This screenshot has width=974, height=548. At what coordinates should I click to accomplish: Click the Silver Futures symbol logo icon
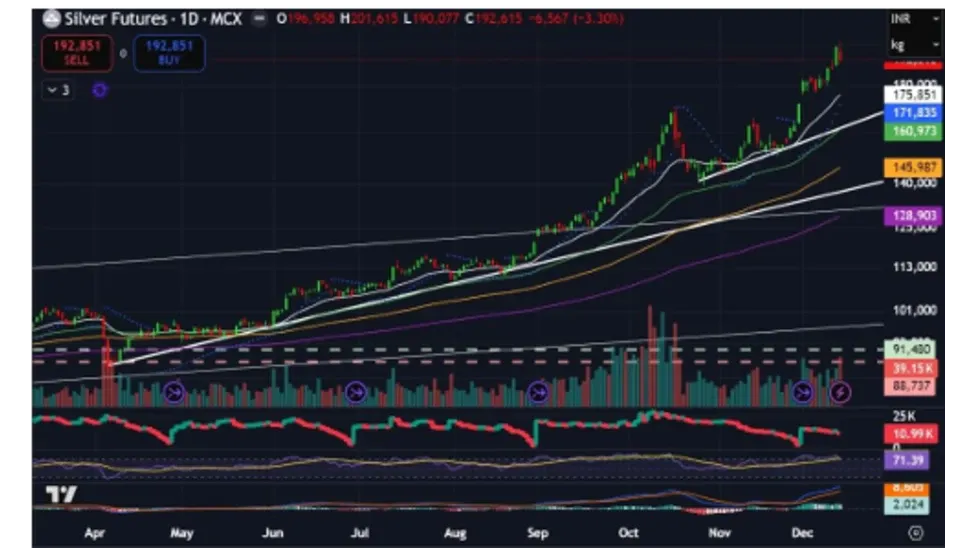pos(52,19)
